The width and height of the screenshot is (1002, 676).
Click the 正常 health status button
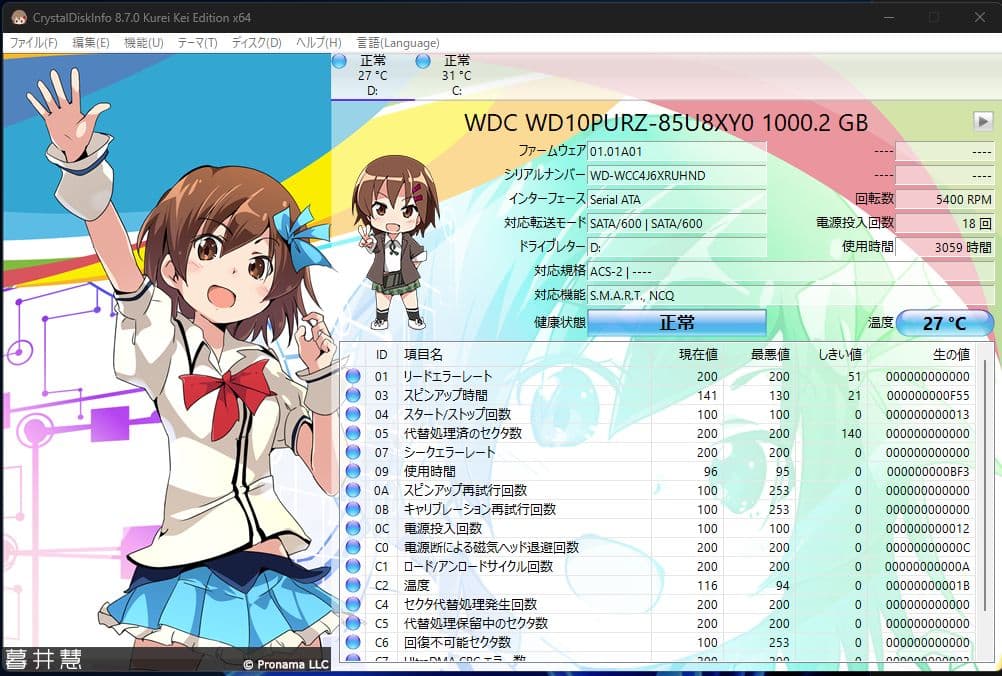[x=677, y=322]
